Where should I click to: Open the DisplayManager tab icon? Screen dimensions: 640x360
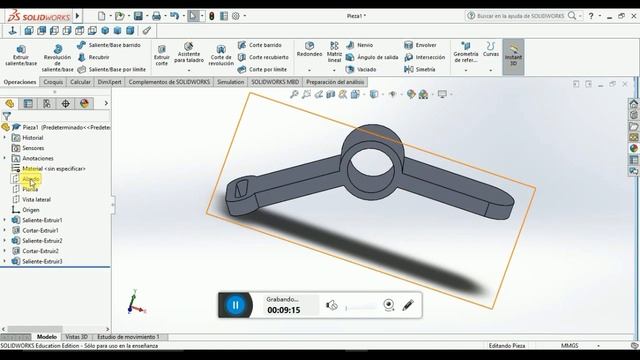pyautogui.click(x=84, y=104)
